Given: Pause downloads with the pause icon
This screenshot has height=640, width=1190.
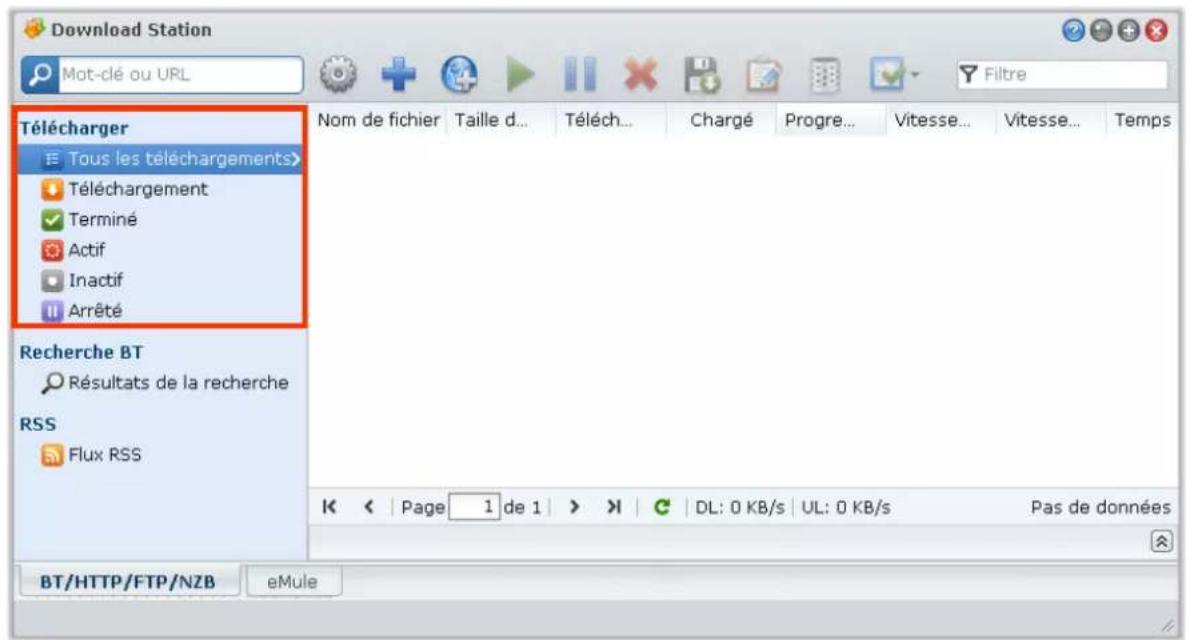Looking at the screenshot, I should (x=581, y=74).
